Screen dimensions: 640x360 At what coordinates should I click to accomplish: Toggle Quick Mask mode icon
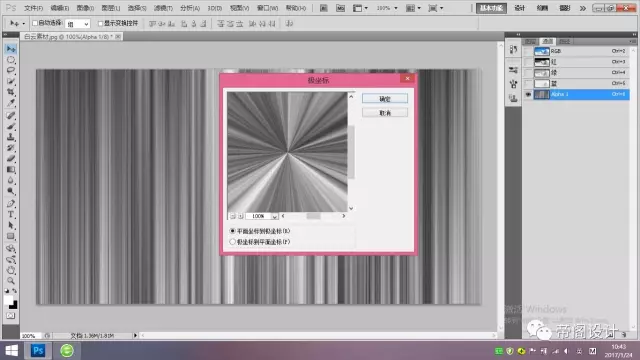coord(11,316)
